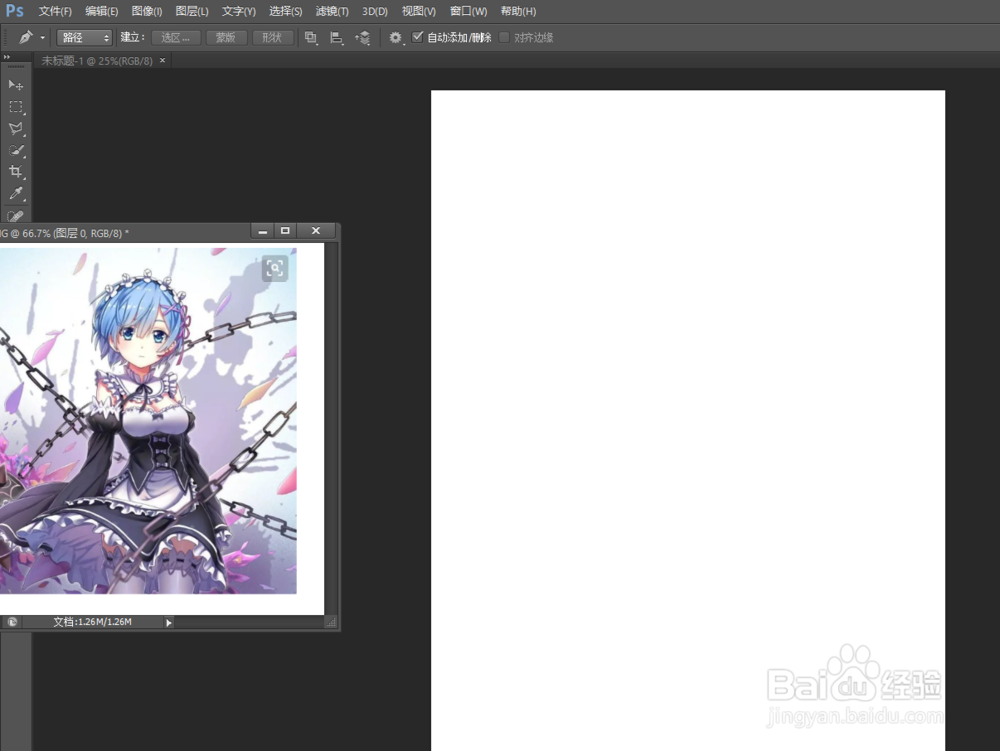Click image search overlay icon on picture

[275, 268]
